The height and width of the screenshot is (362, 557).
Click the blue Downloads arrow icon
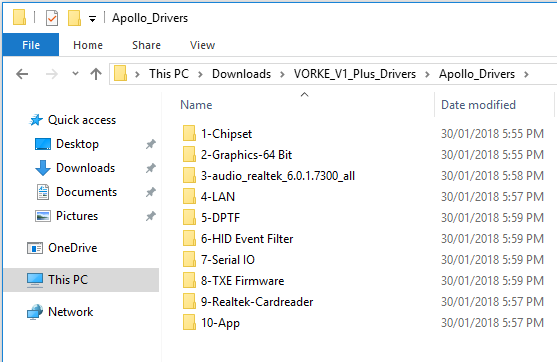point(43,168)
